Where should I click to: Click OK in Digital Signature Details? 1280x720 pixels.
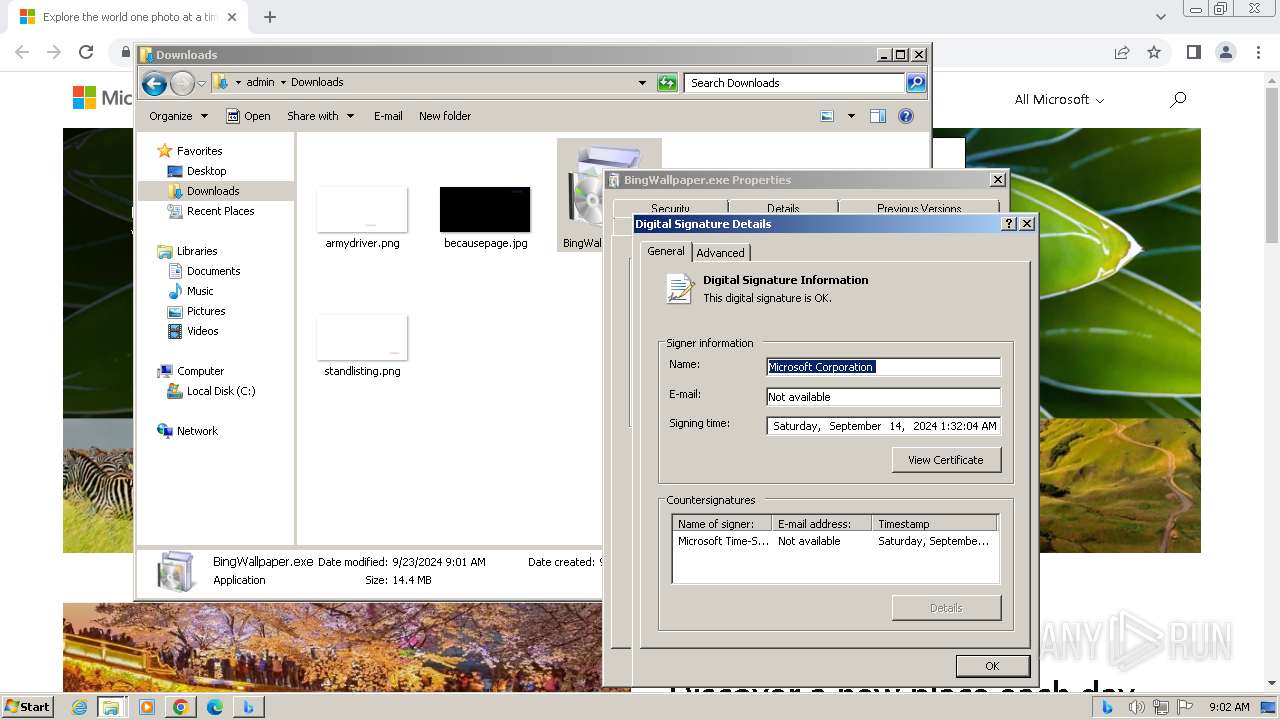[992, 666]
